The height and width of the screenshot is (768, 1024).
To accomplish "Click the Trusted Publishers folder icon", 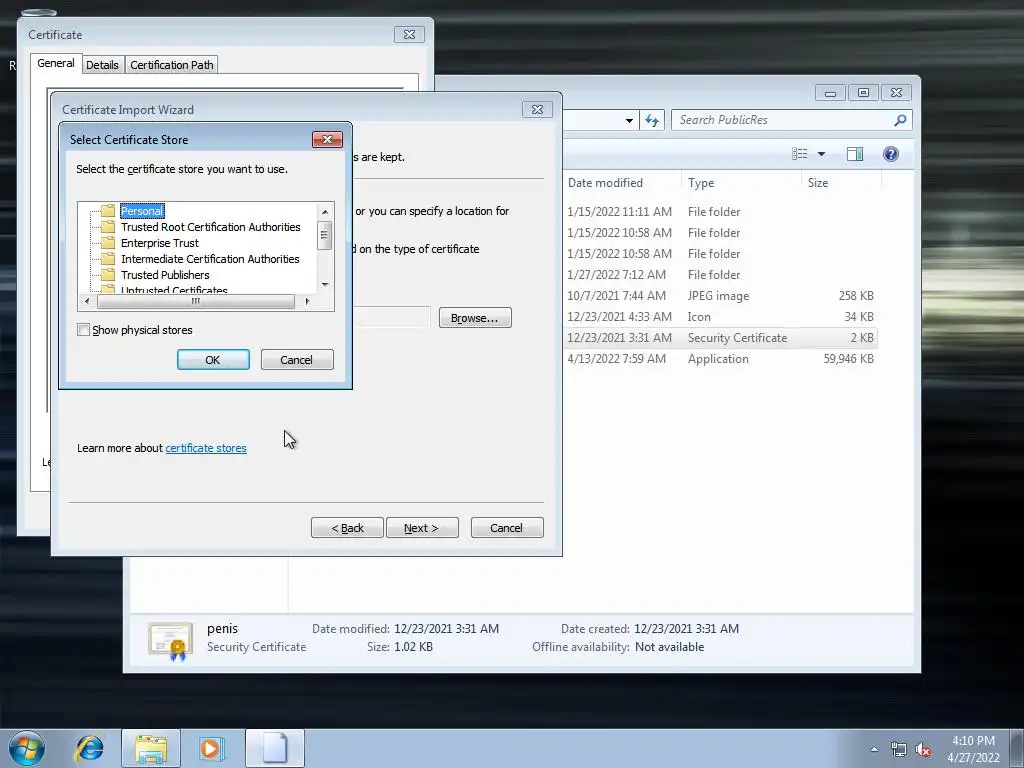I will [x=108, y=275].
